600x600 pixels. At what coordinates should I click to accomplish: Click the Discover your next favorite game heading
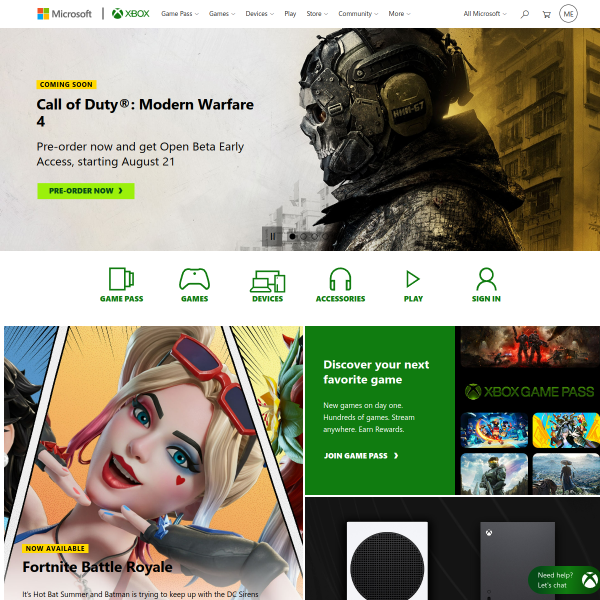376,372
